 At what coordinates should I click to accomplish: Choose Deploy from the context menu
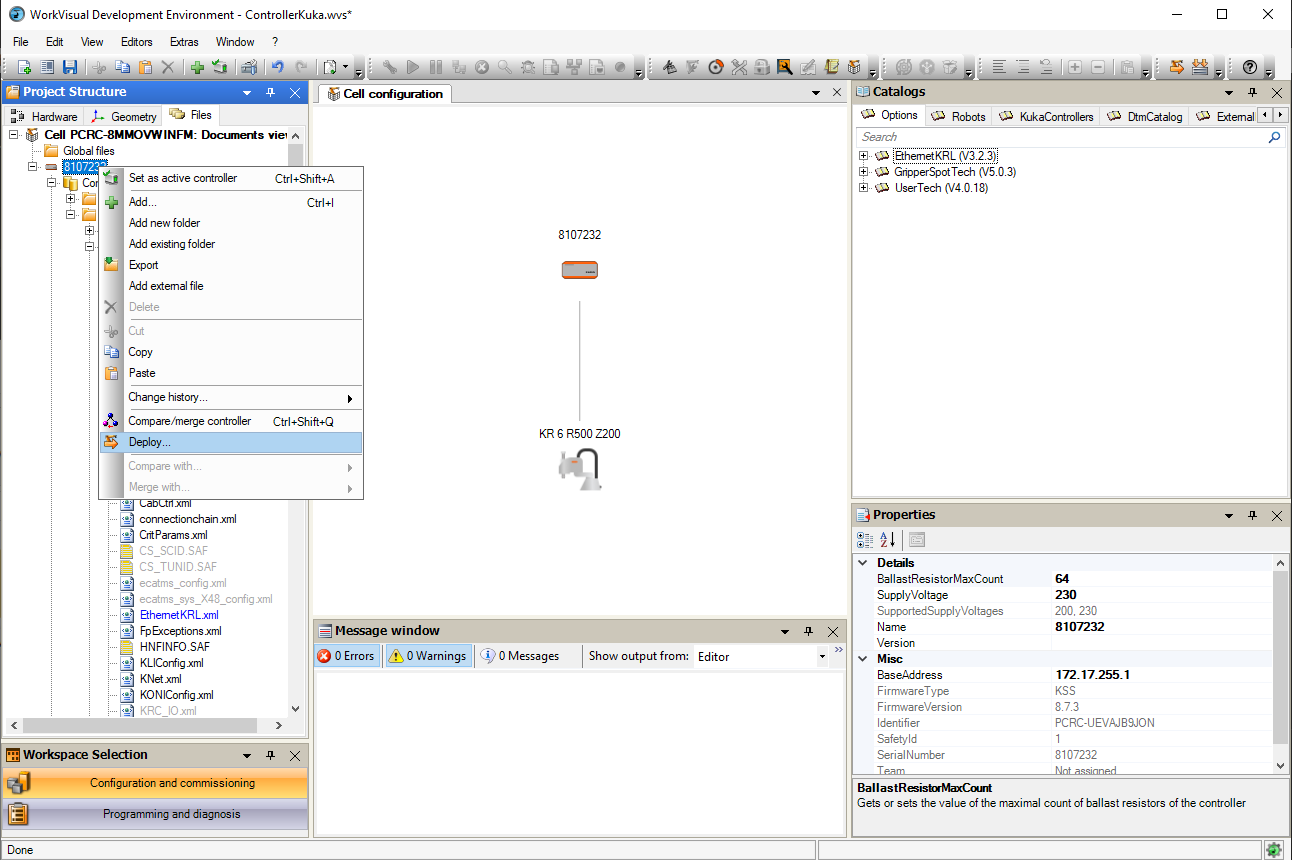[152, 441]
